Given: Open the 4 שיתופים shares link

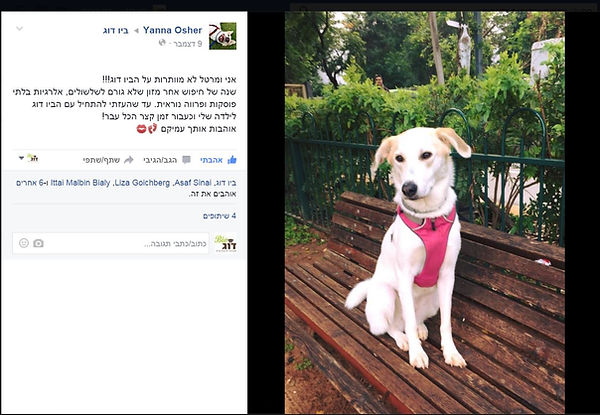Looking at the screenshot, I should point(220,216).
